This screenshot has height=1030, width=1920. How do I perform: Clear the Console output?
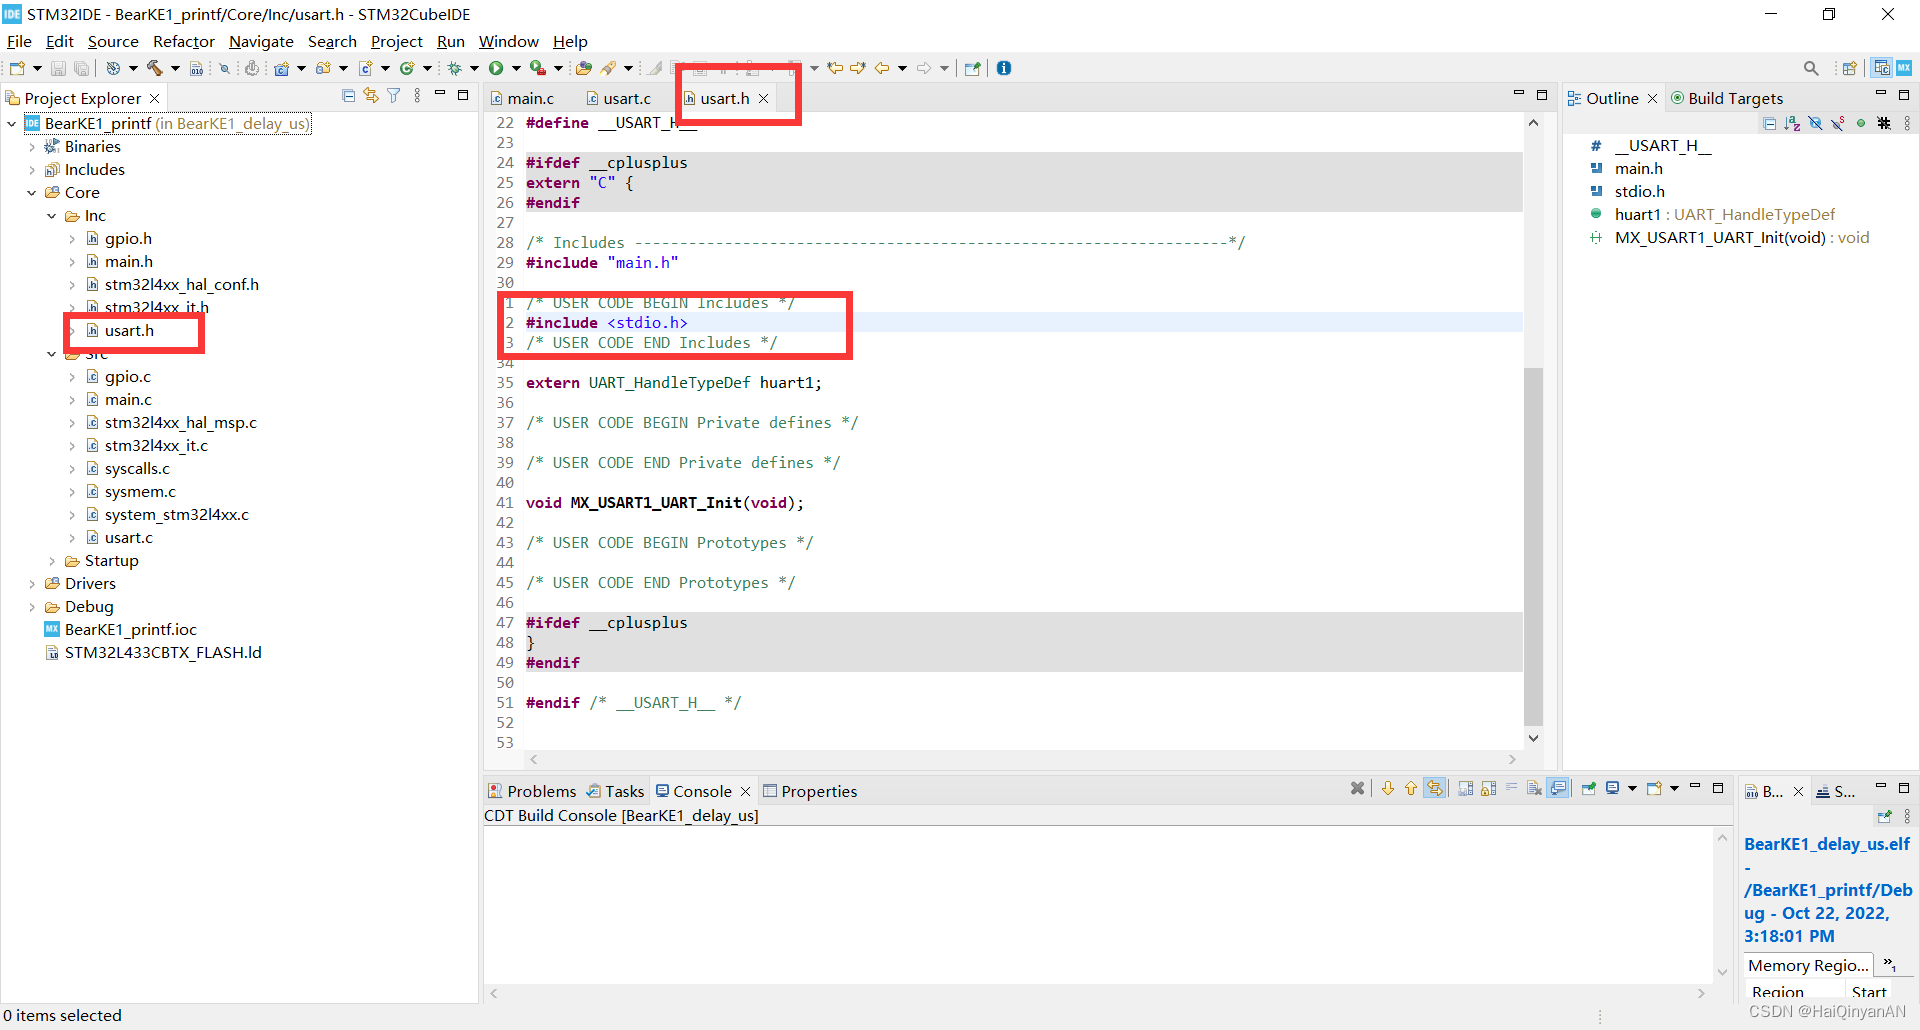point(1534,788)
